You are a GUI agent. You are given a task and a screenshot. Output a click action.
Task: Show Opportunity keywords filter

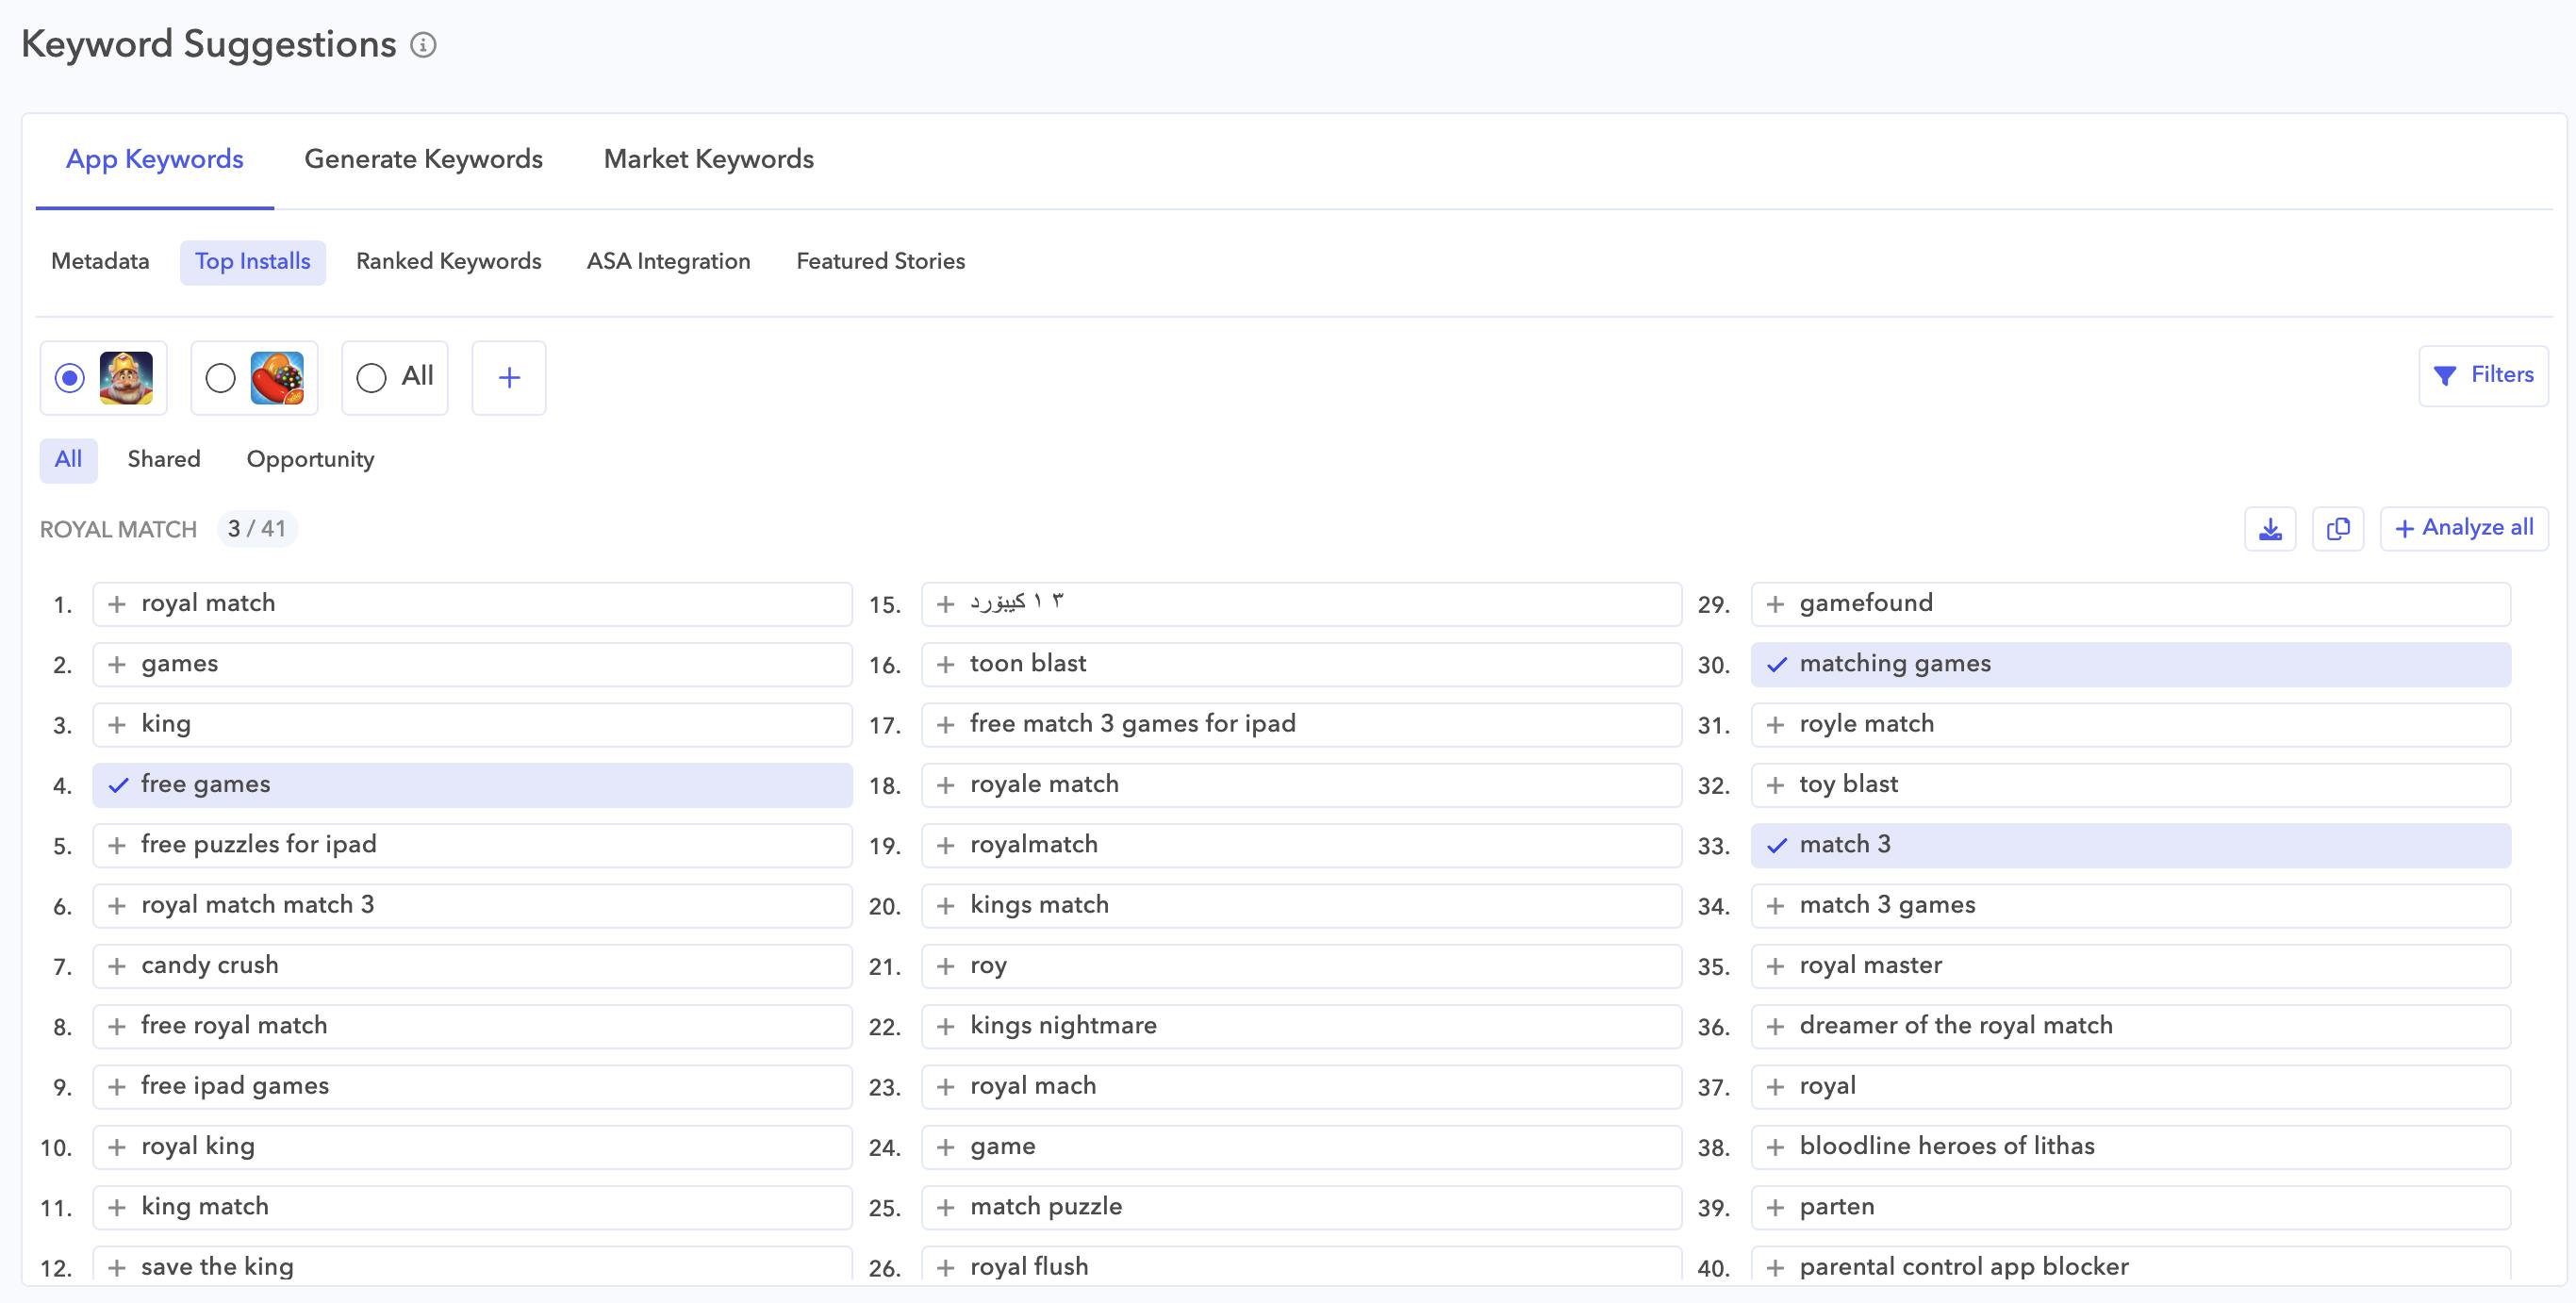(x=310, y=459)
